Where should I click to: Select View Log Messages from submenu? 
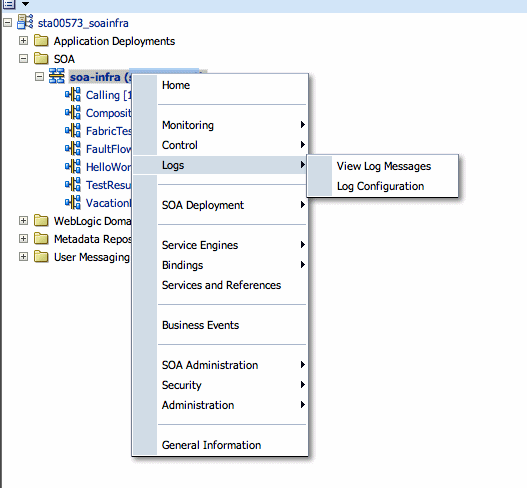(x=383, y=166)
